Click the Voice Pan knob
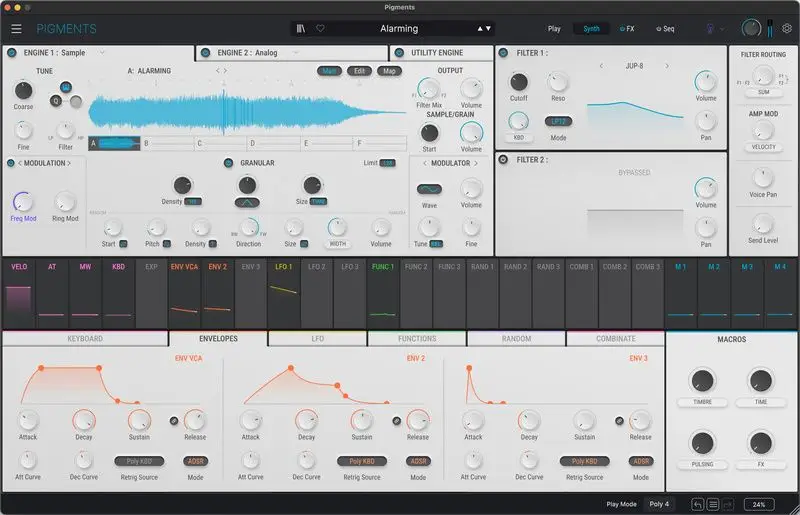The image size is (800, 515). (763, 178)
